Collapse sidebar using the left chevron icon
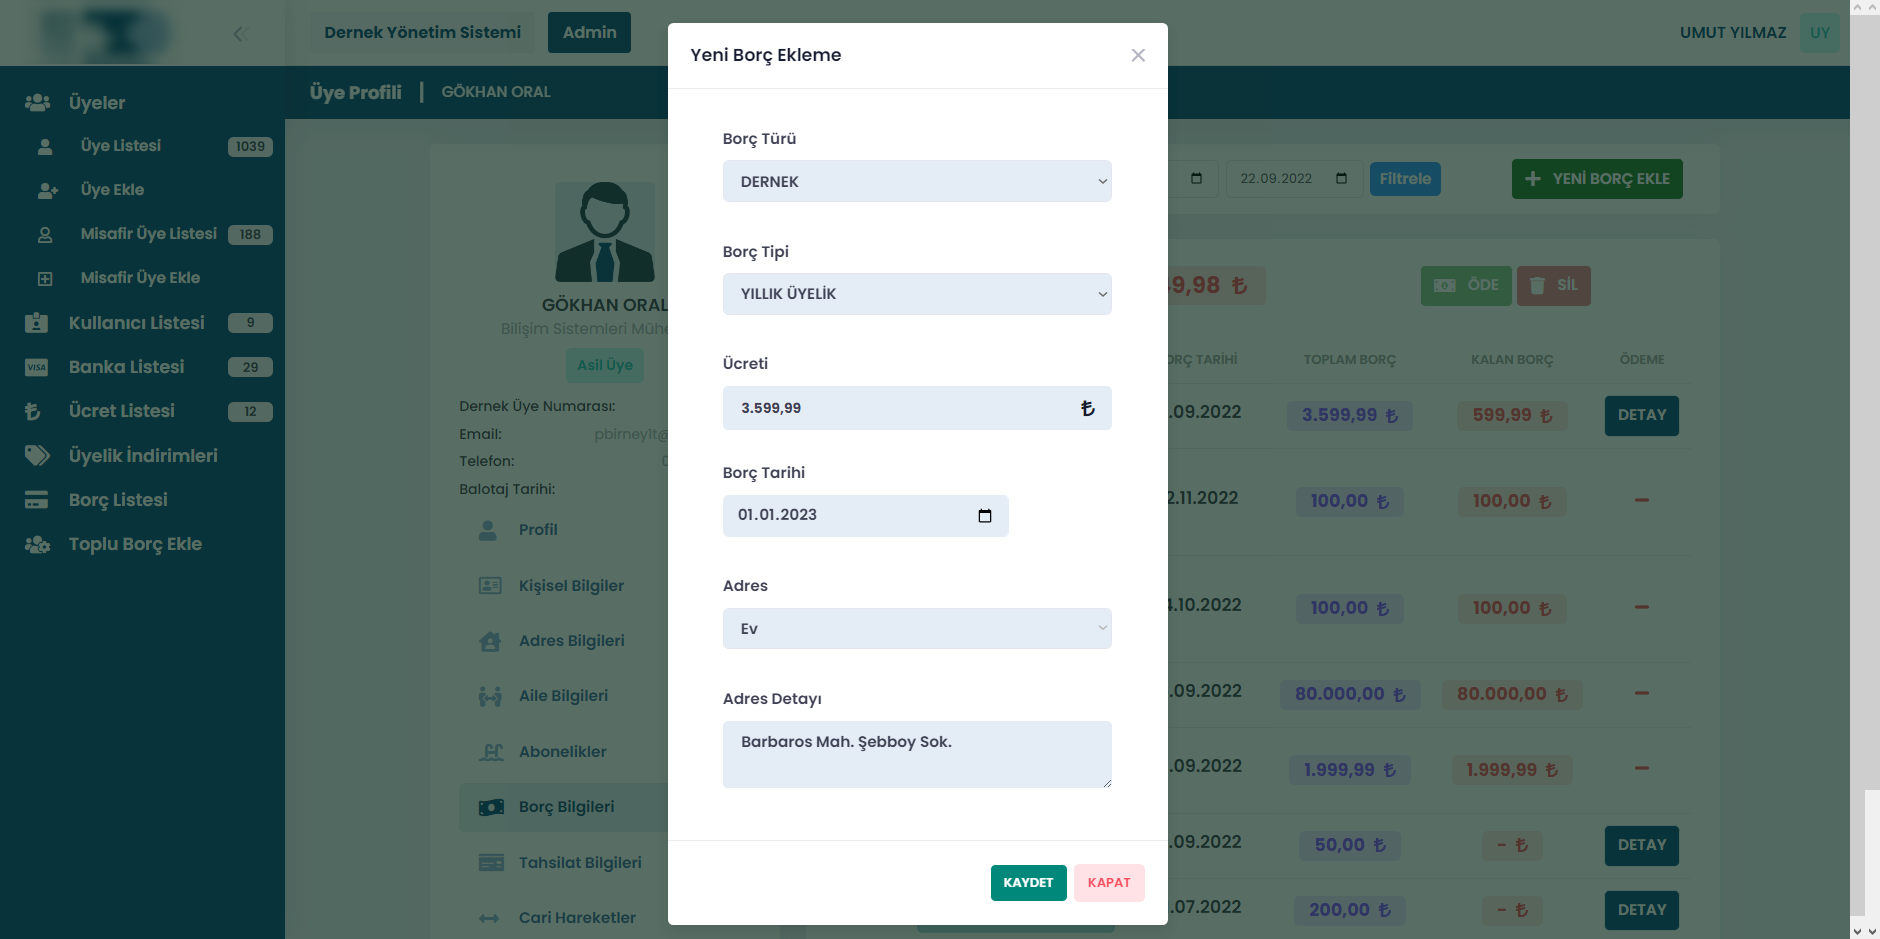The image size is (1880, 939). (239, 34)
